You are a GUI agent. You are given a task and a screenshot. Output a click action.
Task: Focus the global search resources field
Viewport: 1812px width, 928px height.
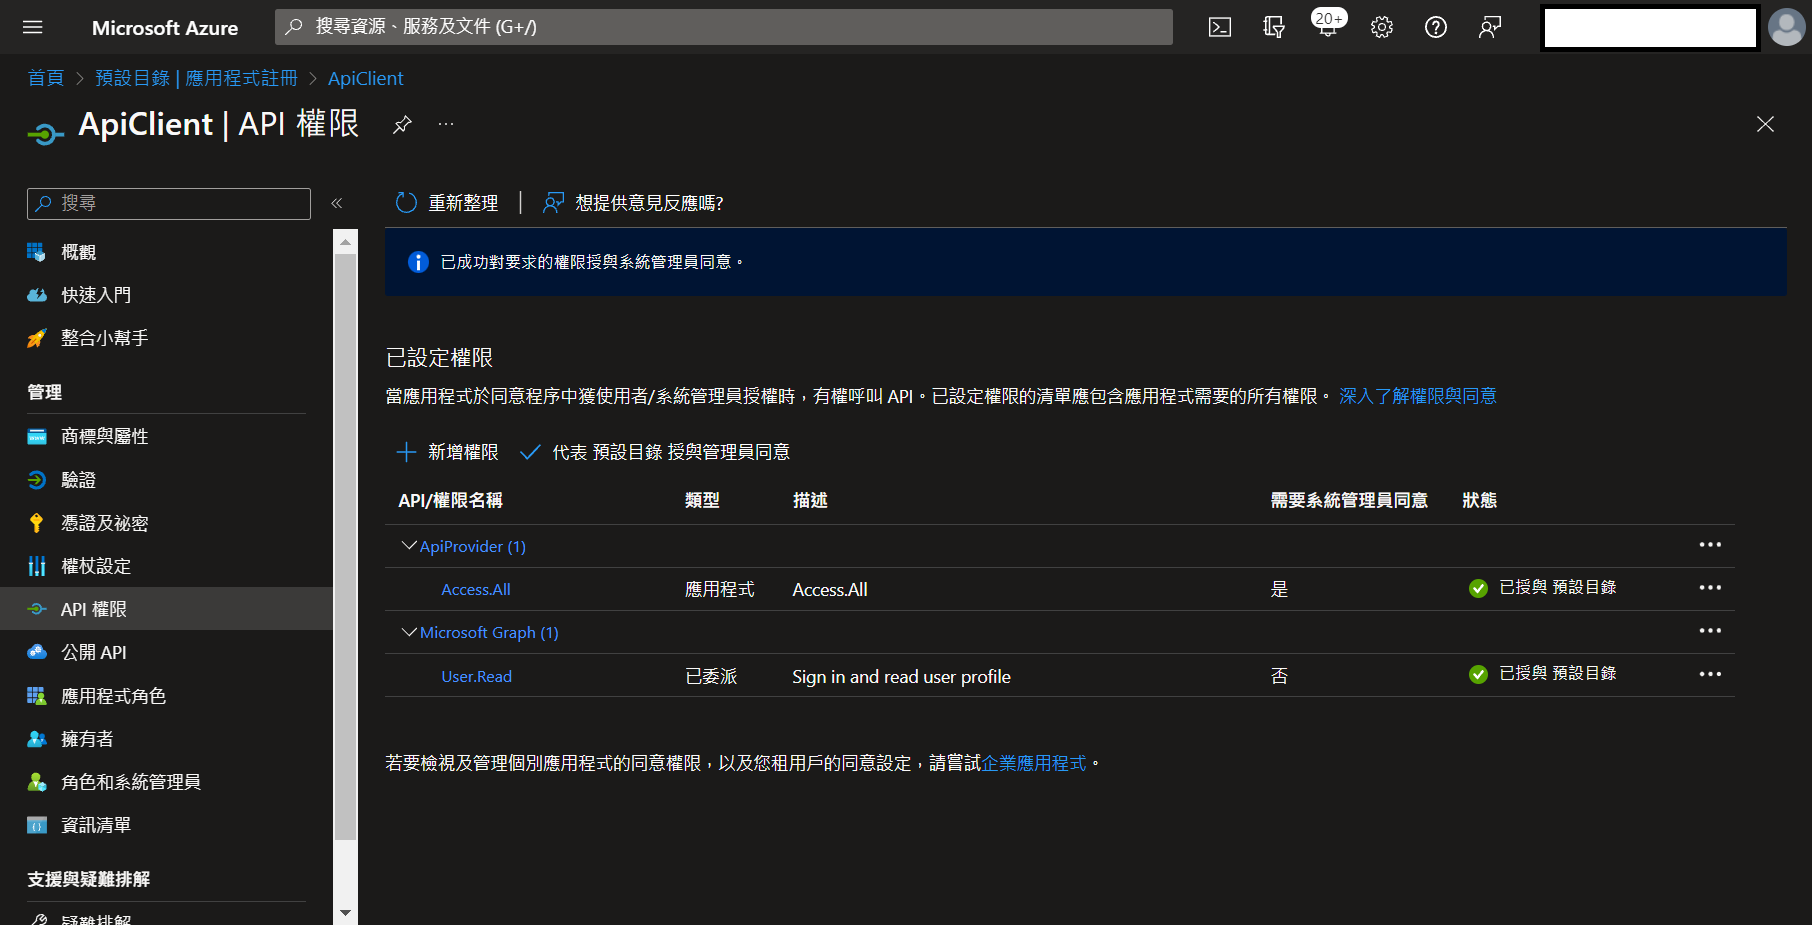point(724,27)
